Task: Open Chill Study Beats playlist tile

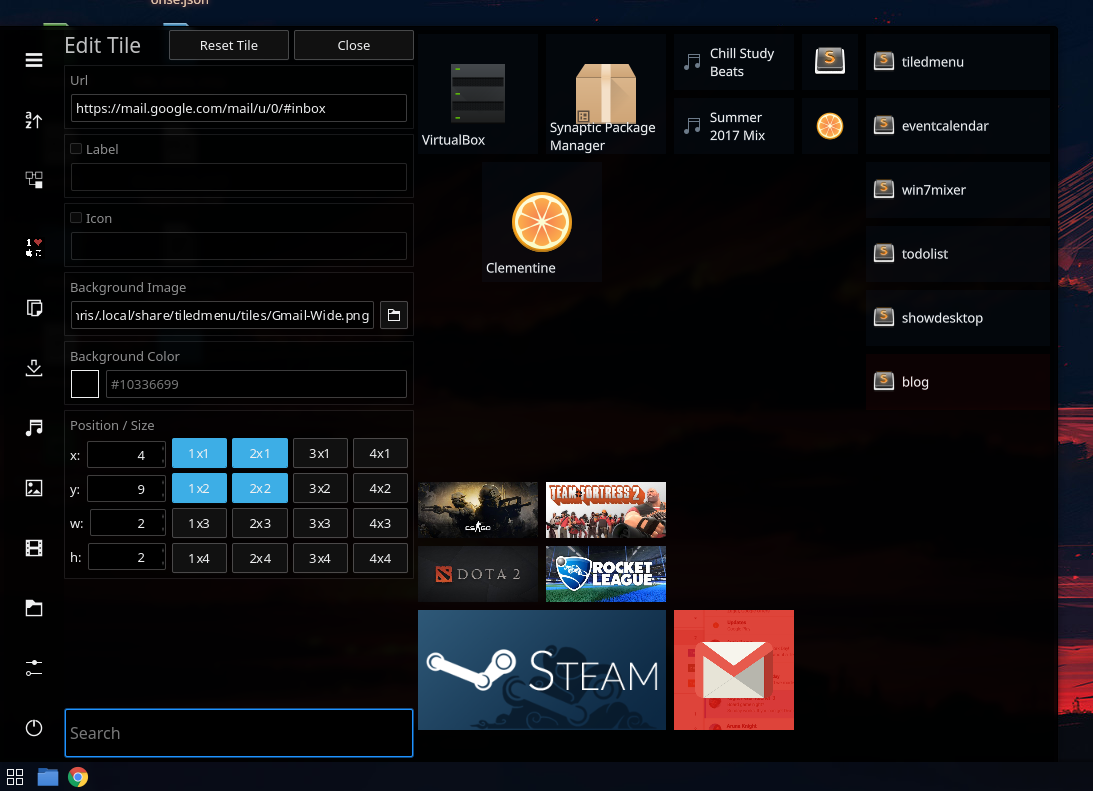Action: tap(733, 62)
